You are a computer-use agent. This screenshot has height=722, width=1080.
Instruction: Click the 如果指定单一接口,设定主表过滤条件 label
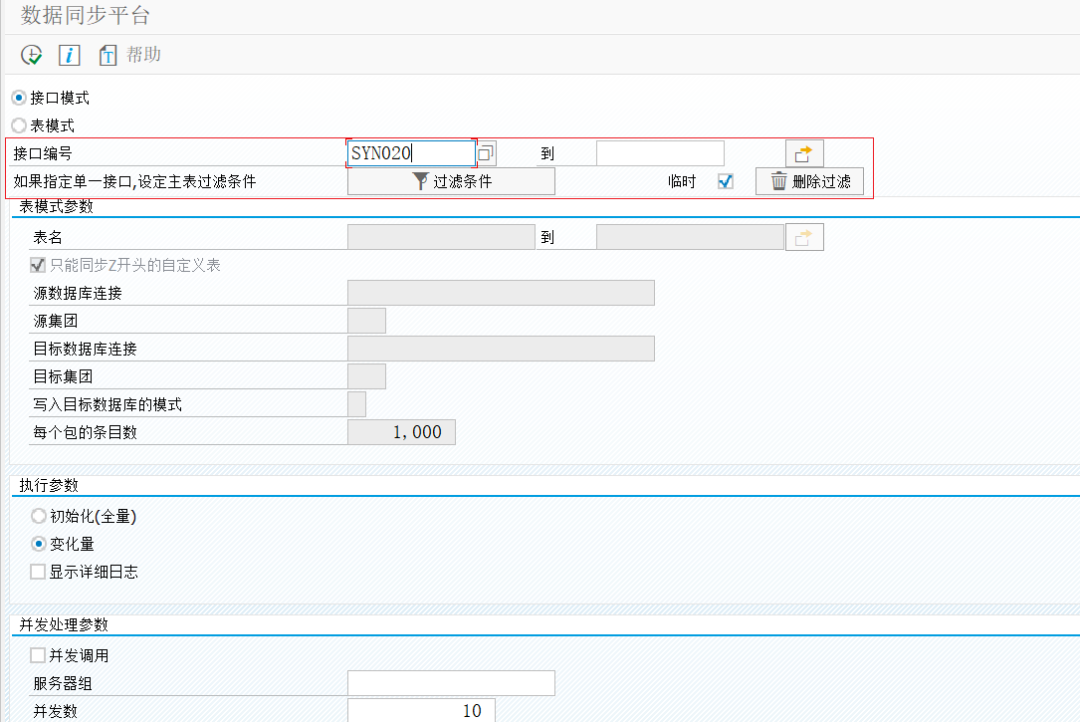[x=134, y=181]
